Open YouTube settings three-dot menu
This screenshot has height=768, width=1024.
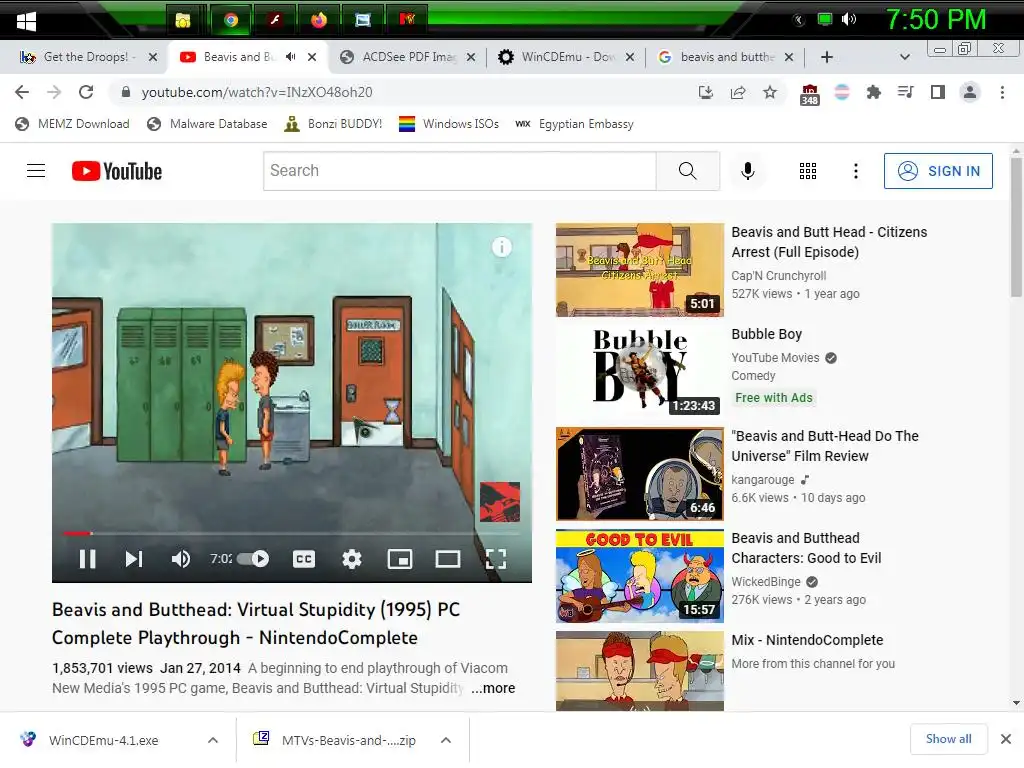point(856,171)
